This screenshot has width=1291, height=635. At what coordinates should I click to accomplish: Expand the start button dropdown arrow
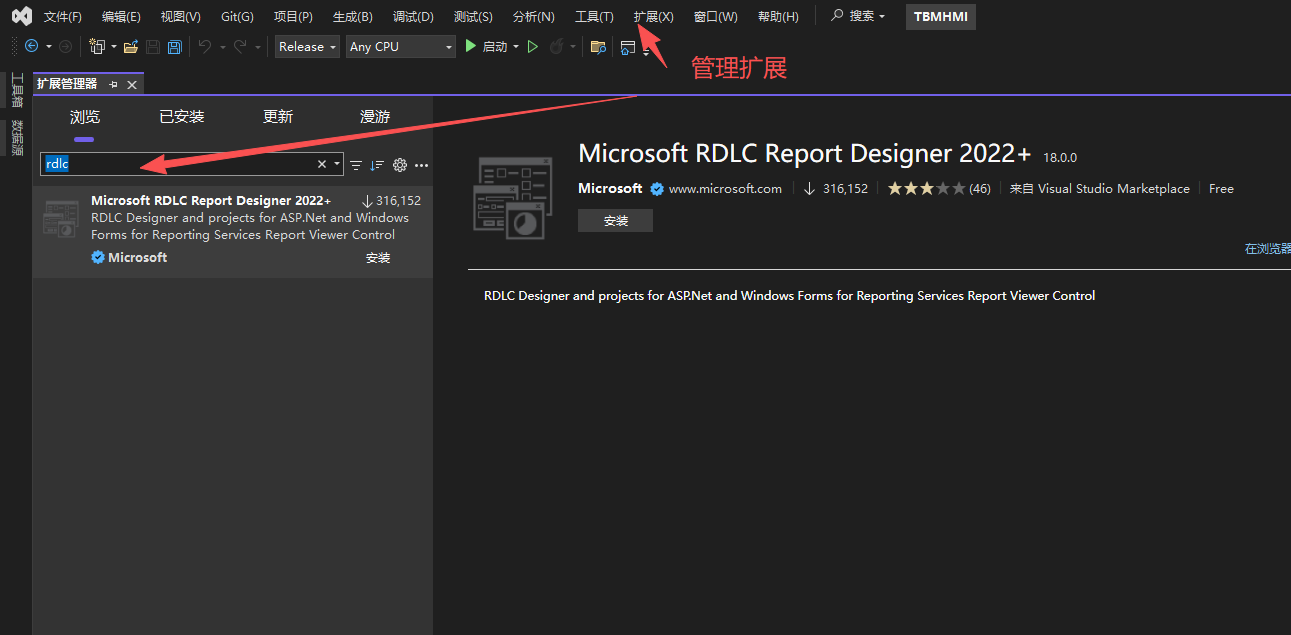[516, 47]
